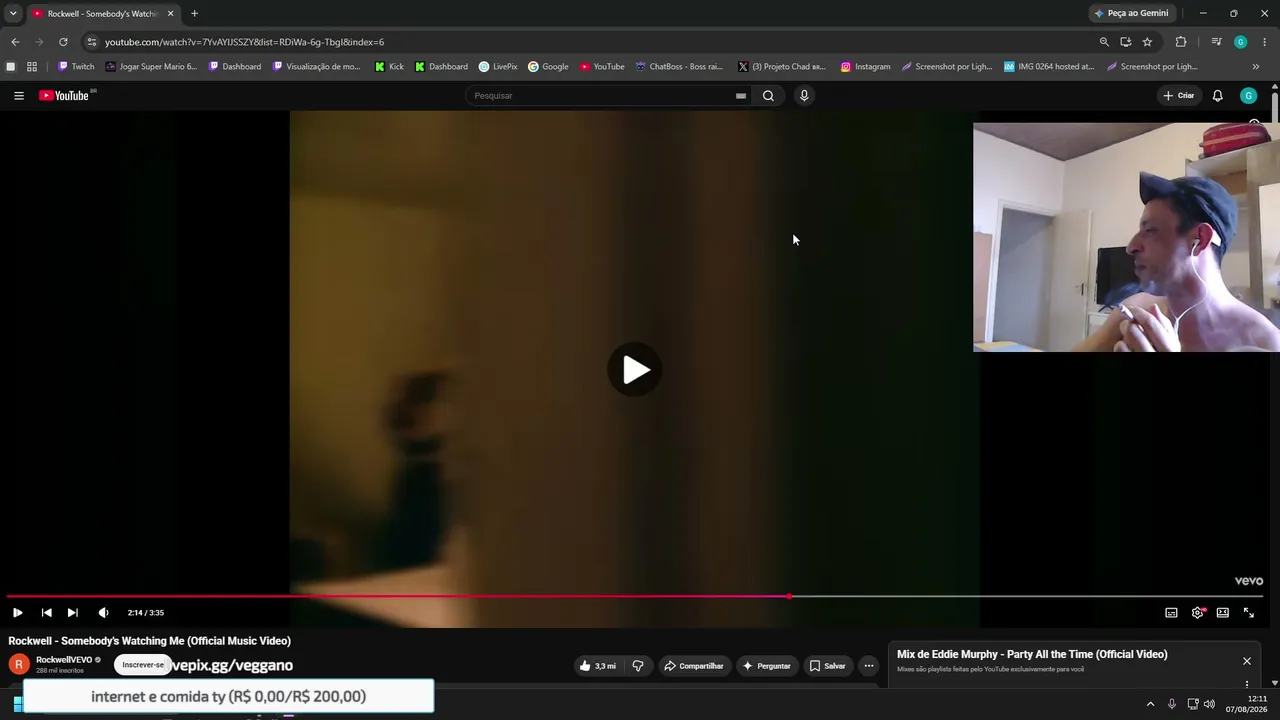This screenshot has height=720, width=1280.
Task: Subscribe with the Inscrever-se button
Action: 142,665
